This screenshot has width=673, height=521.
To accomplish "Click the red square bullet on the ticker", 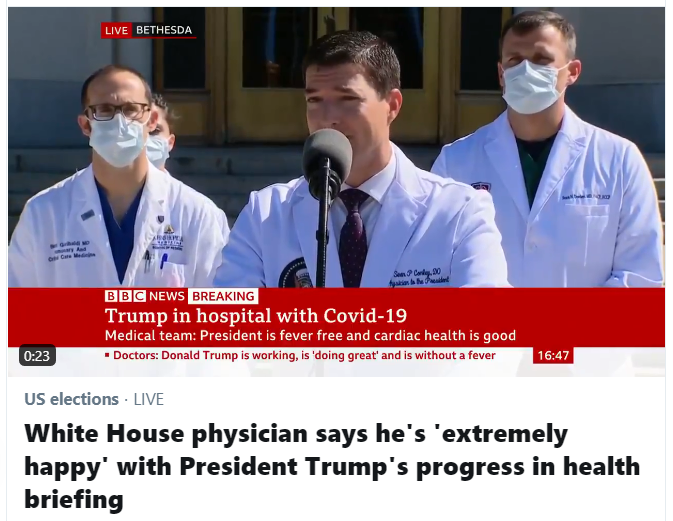I will pos(108,355).
